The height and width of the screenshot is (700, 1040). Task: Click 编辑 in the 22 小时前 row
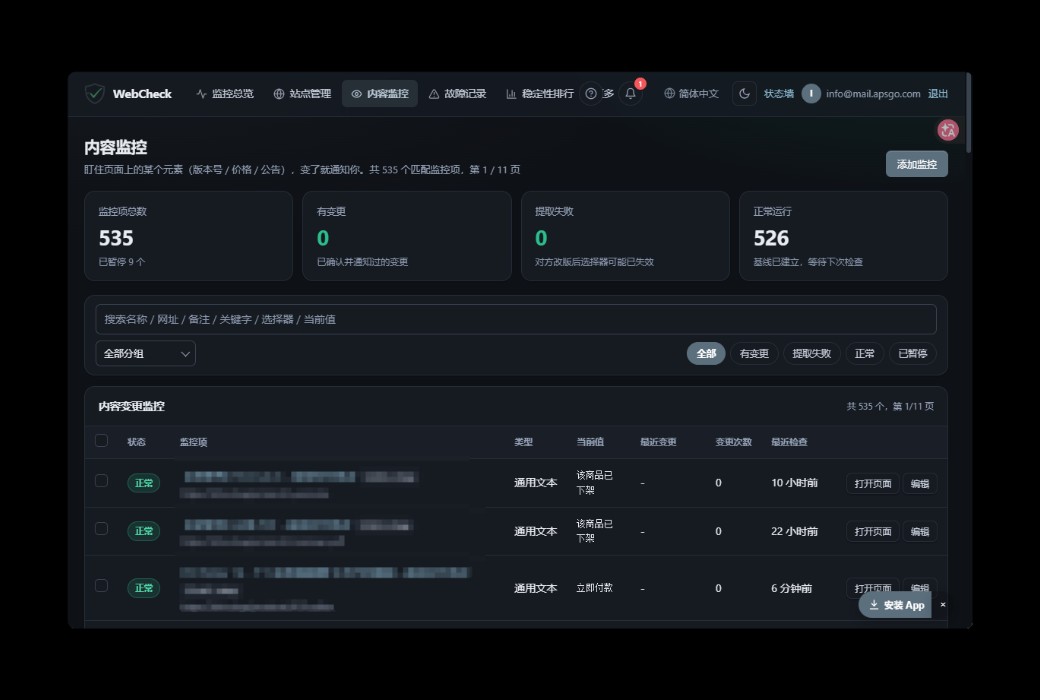[919, 531]
